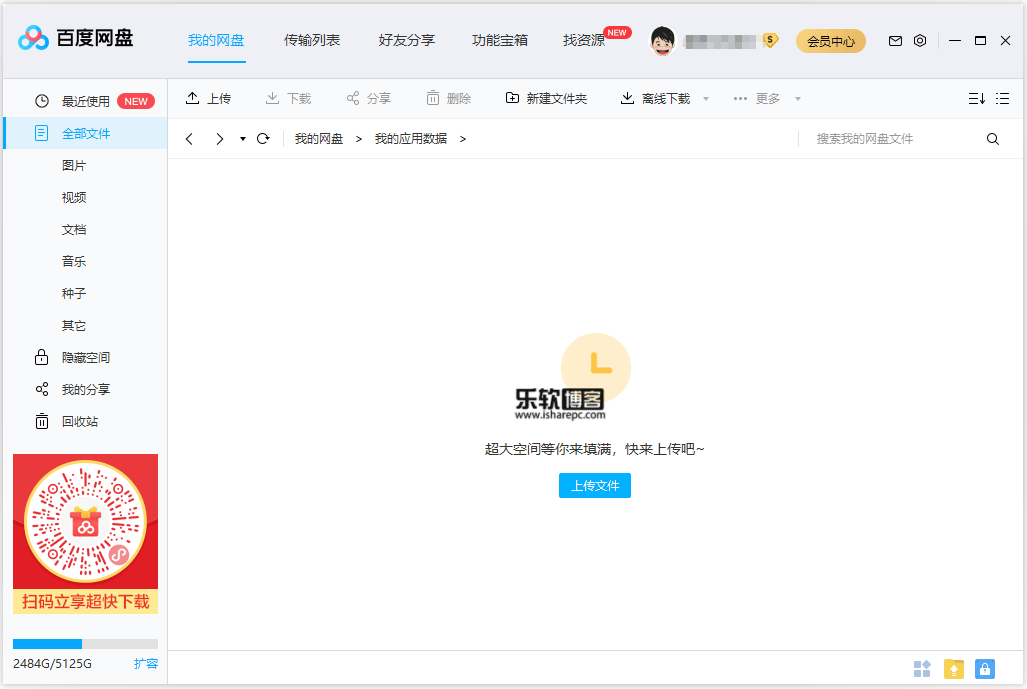
Task: Switch to the 找资源 tab
Action: (x=584, y=41)
